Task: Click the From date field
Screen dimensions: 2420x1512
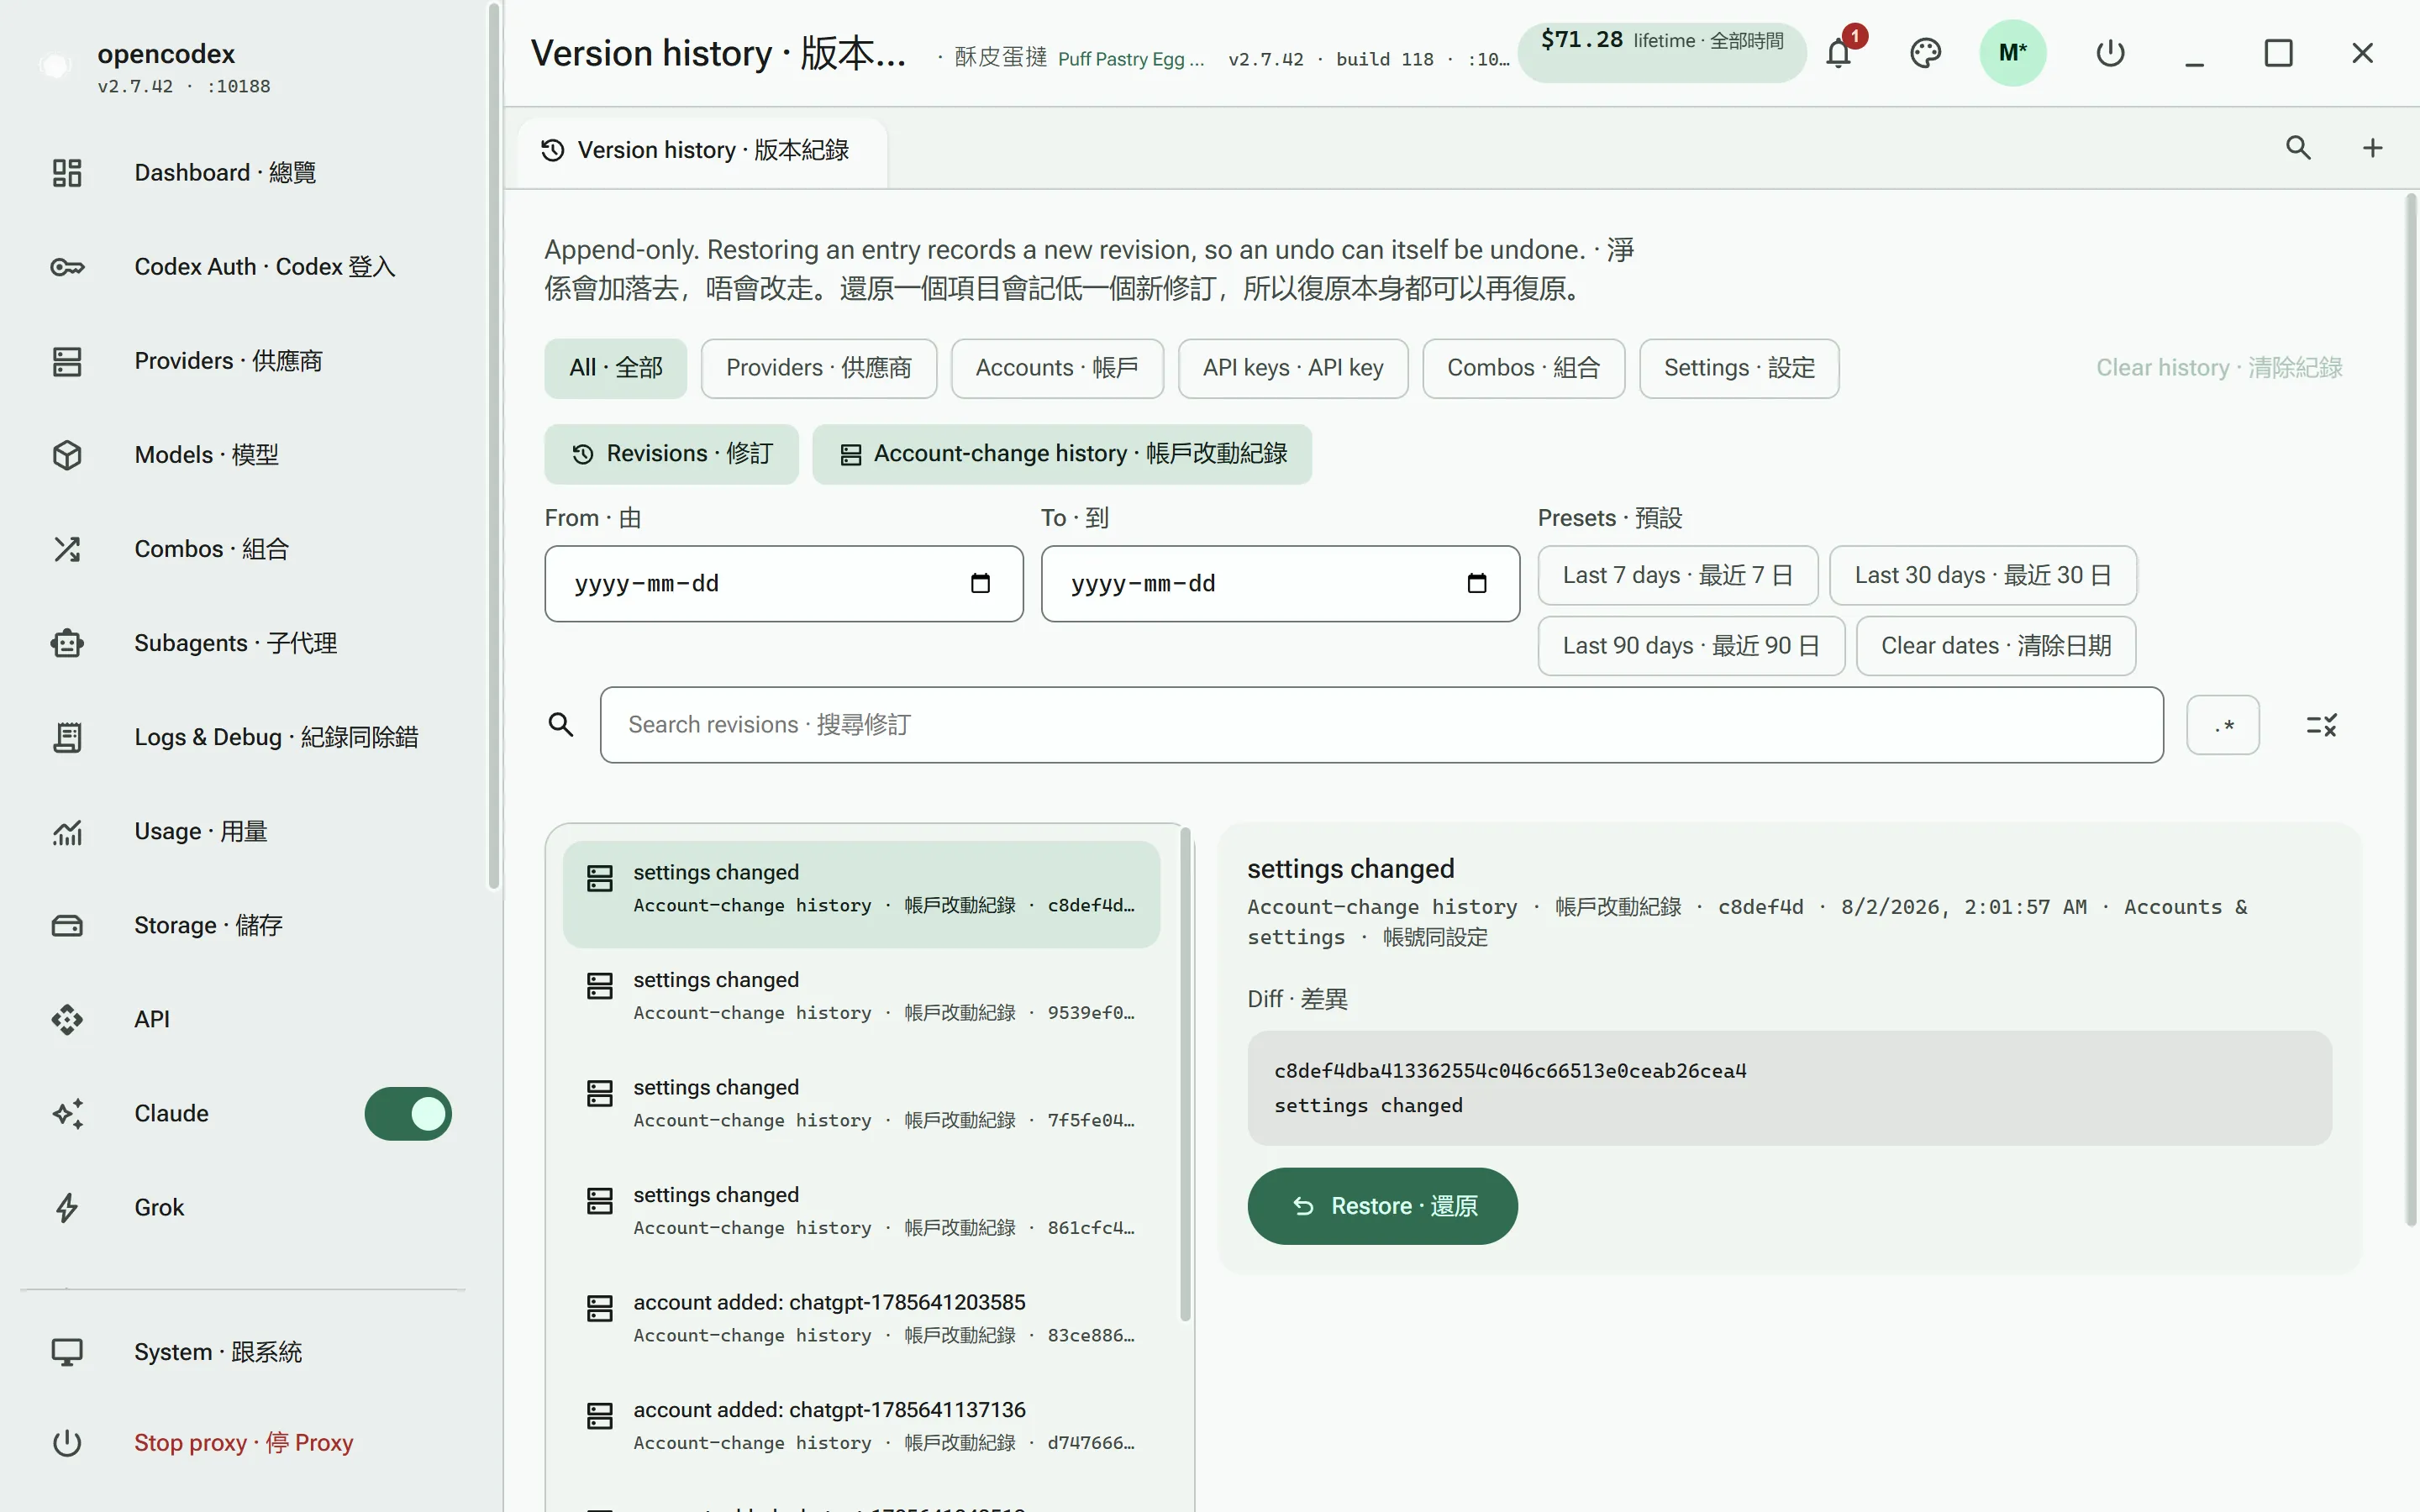Action: coord(784,583)
